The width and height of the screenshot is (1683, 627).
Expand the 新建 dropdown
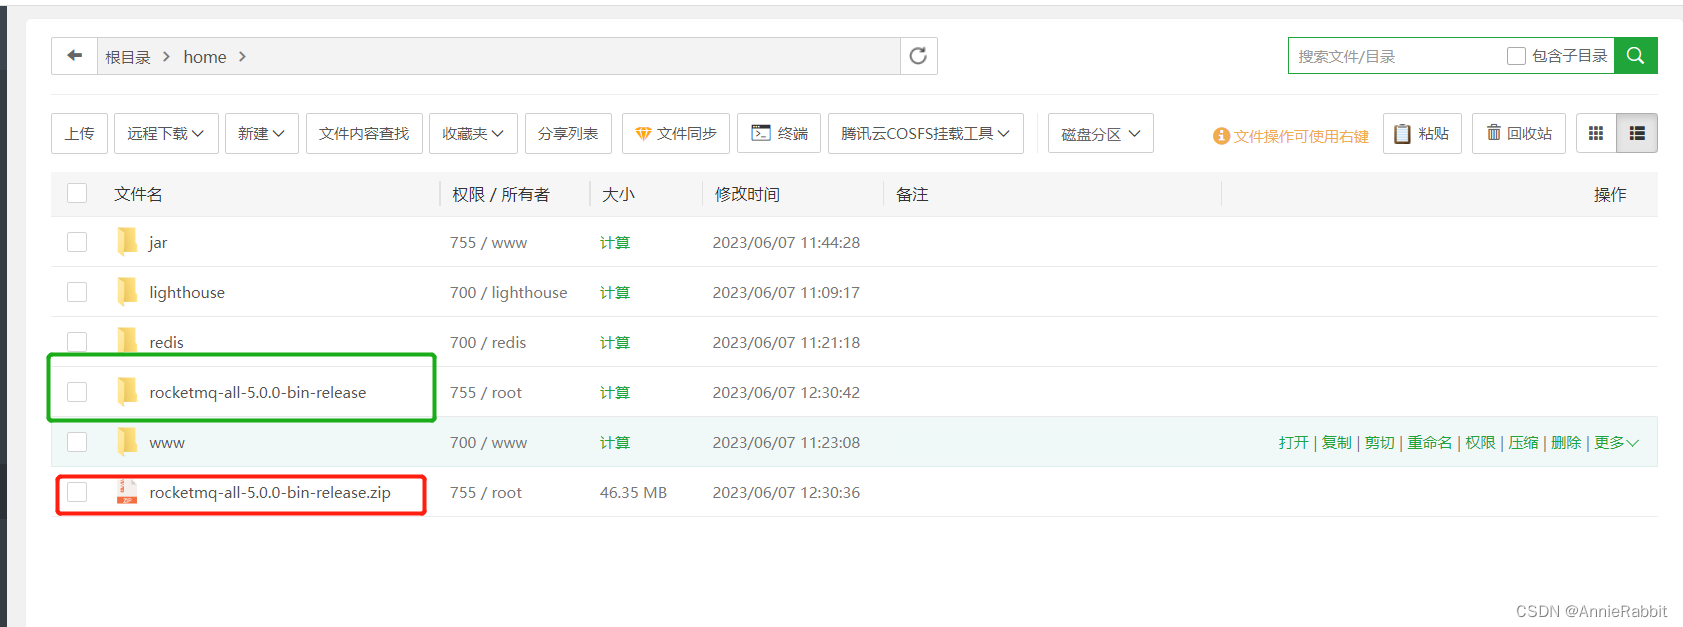click(262, 133)
